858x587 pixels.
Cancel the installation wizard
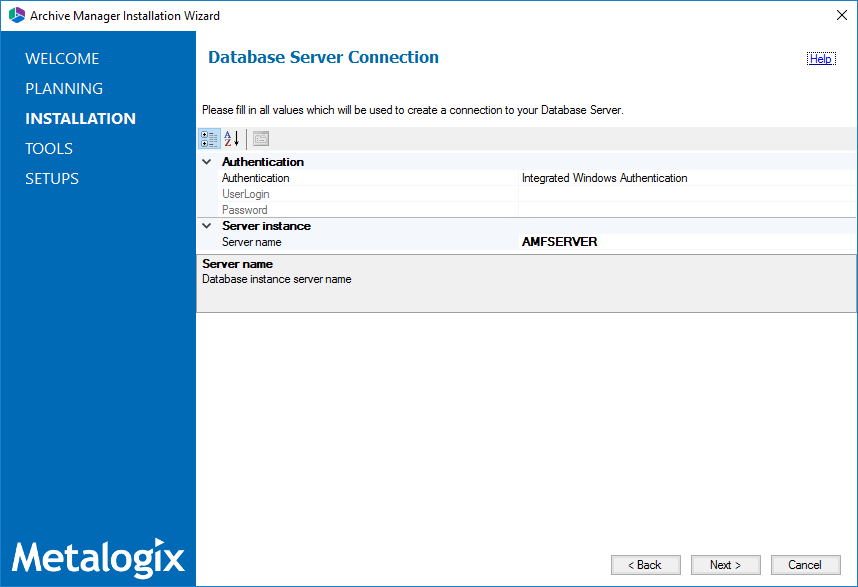804,565
